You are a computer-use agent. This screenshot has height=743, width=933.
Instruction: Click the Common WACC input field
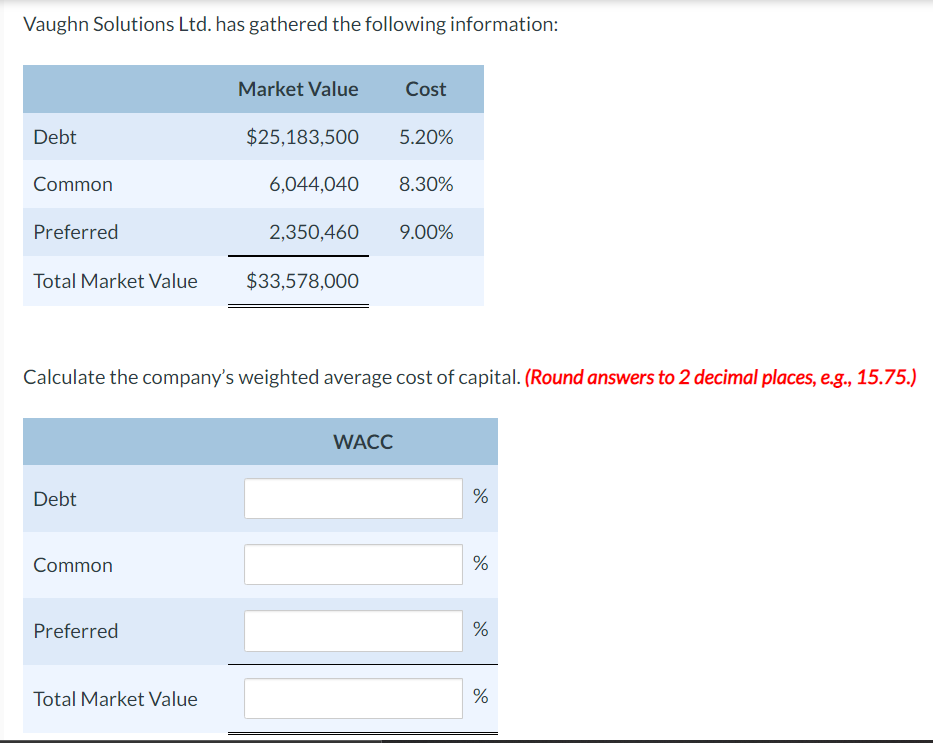pos(352,564)
